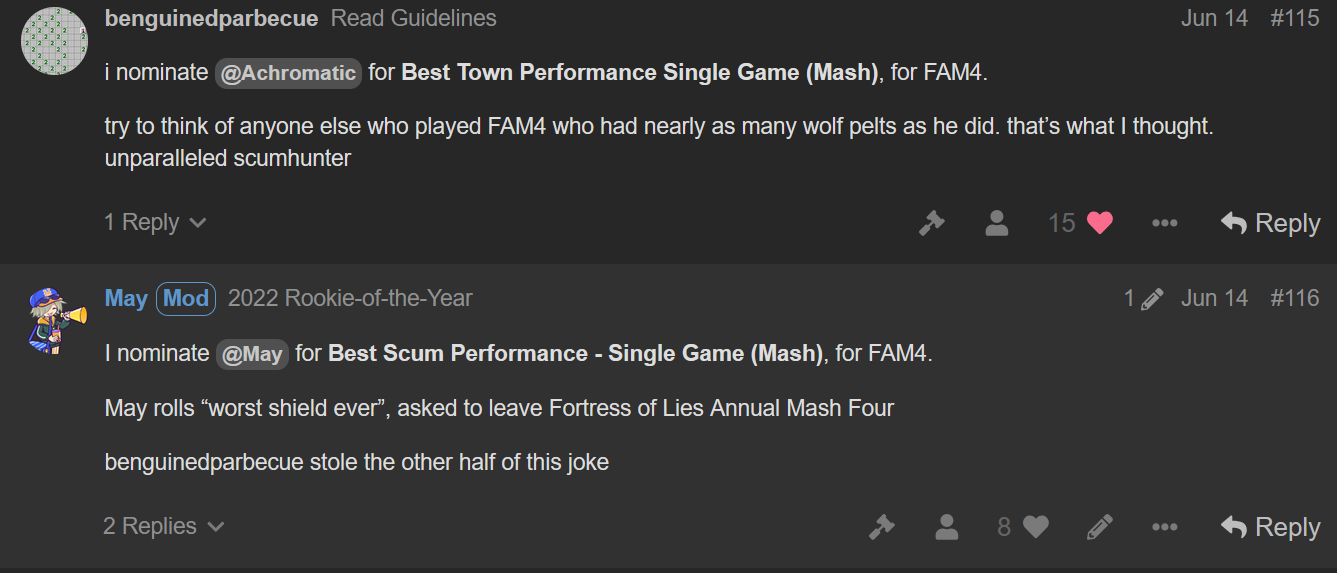1337x573 pixels.
Task: Expand the 1 Reply dropdown
Action: tap(155, 222)
